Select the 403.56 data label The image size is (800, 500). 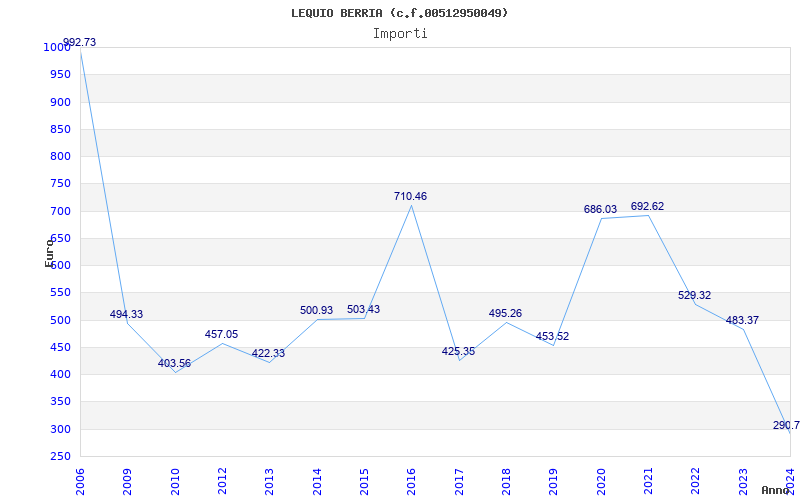(174, 363)
